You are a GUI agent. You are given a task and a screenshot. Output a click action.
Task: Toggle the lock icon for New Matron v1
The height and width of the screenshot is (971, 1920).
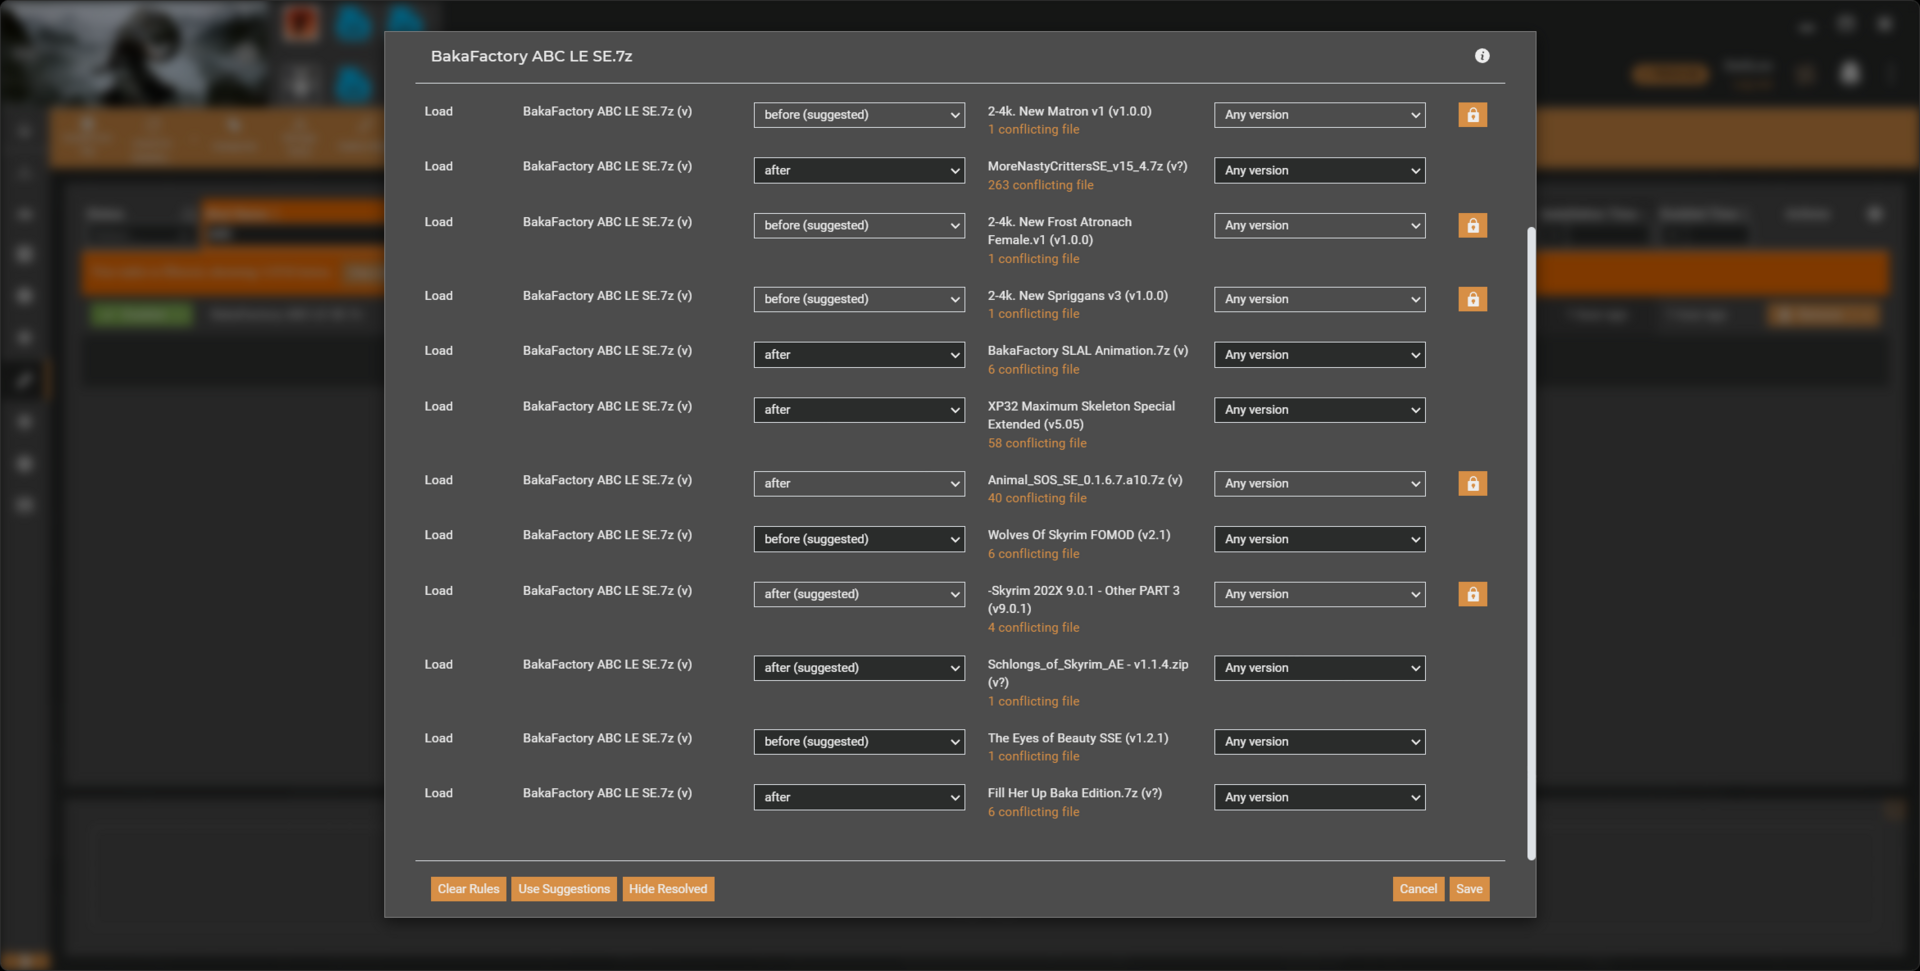pyautogui.click(x=1472, y=115)
